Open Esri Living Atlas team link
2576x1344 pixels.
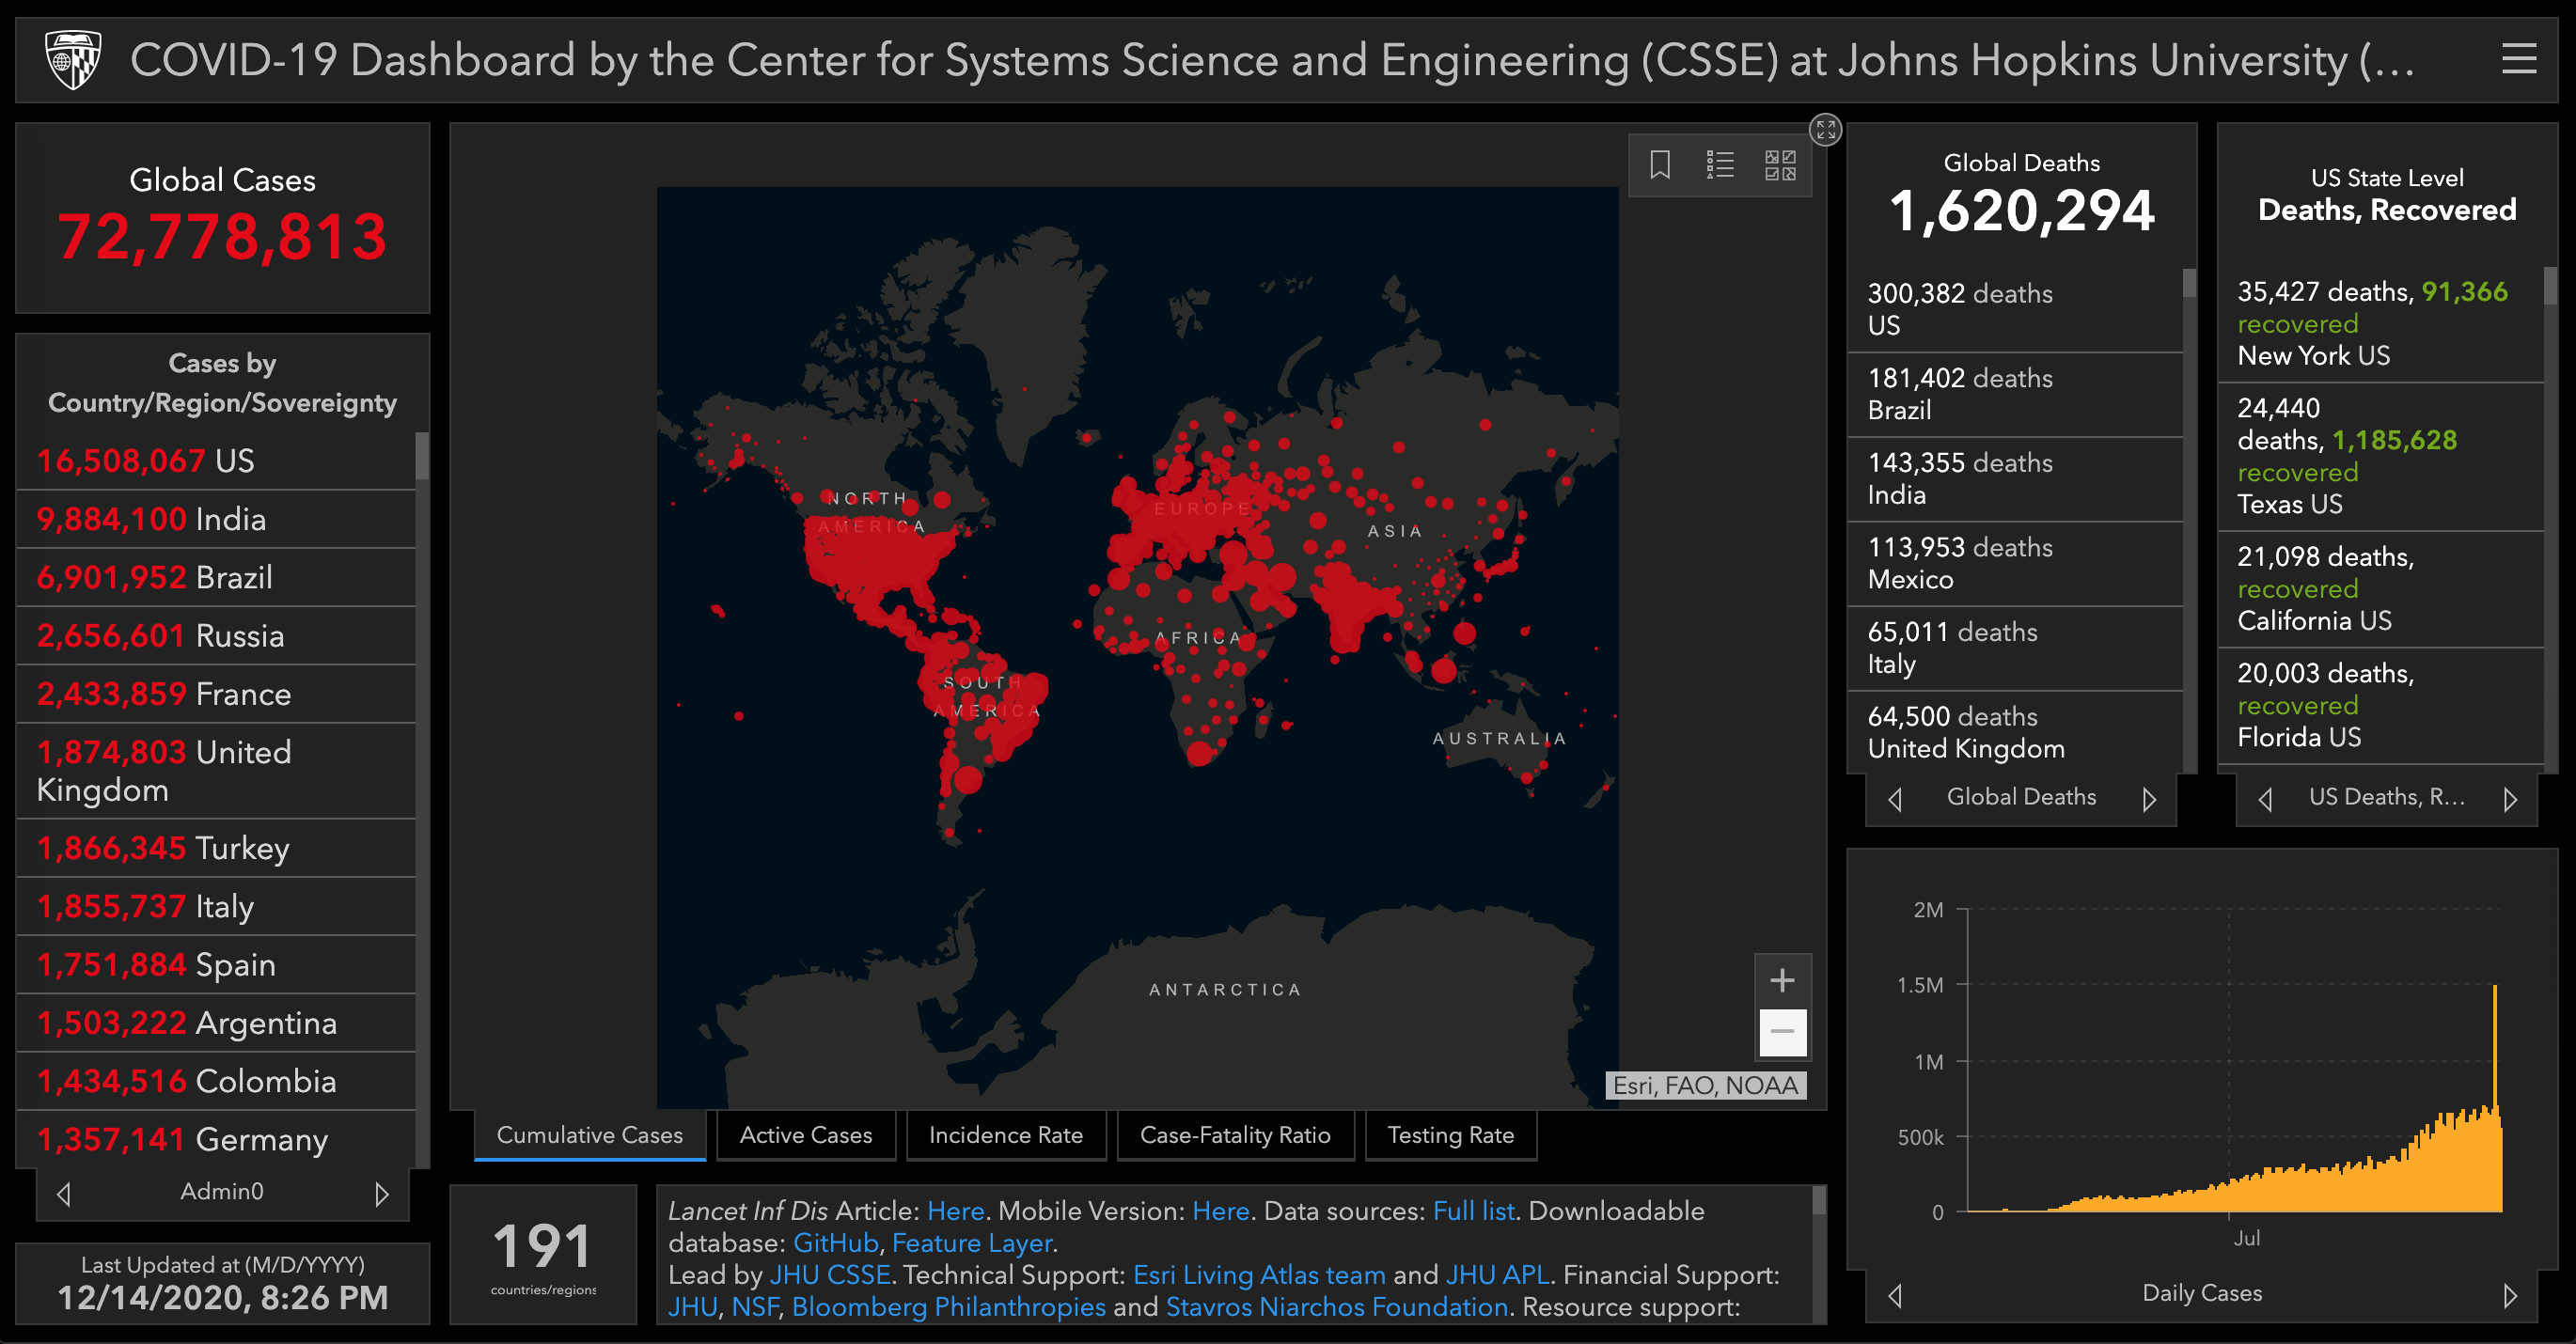pos(1259,1275)
